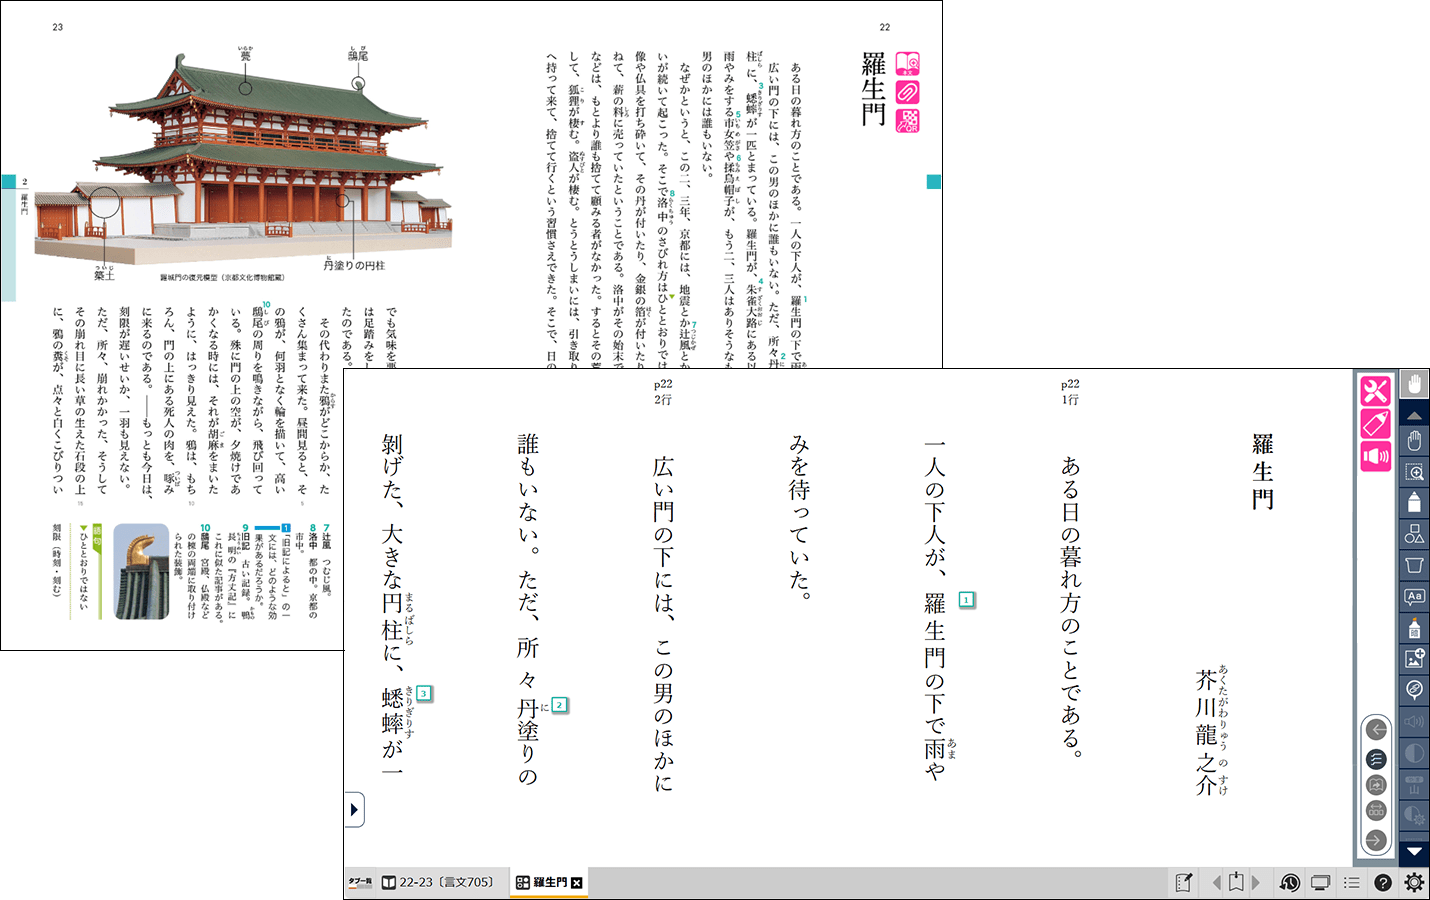The image size is (1430, 900).
Task: Click annotation marker 3 beside 蟋蟀
Action: click(x=424, y=693)
